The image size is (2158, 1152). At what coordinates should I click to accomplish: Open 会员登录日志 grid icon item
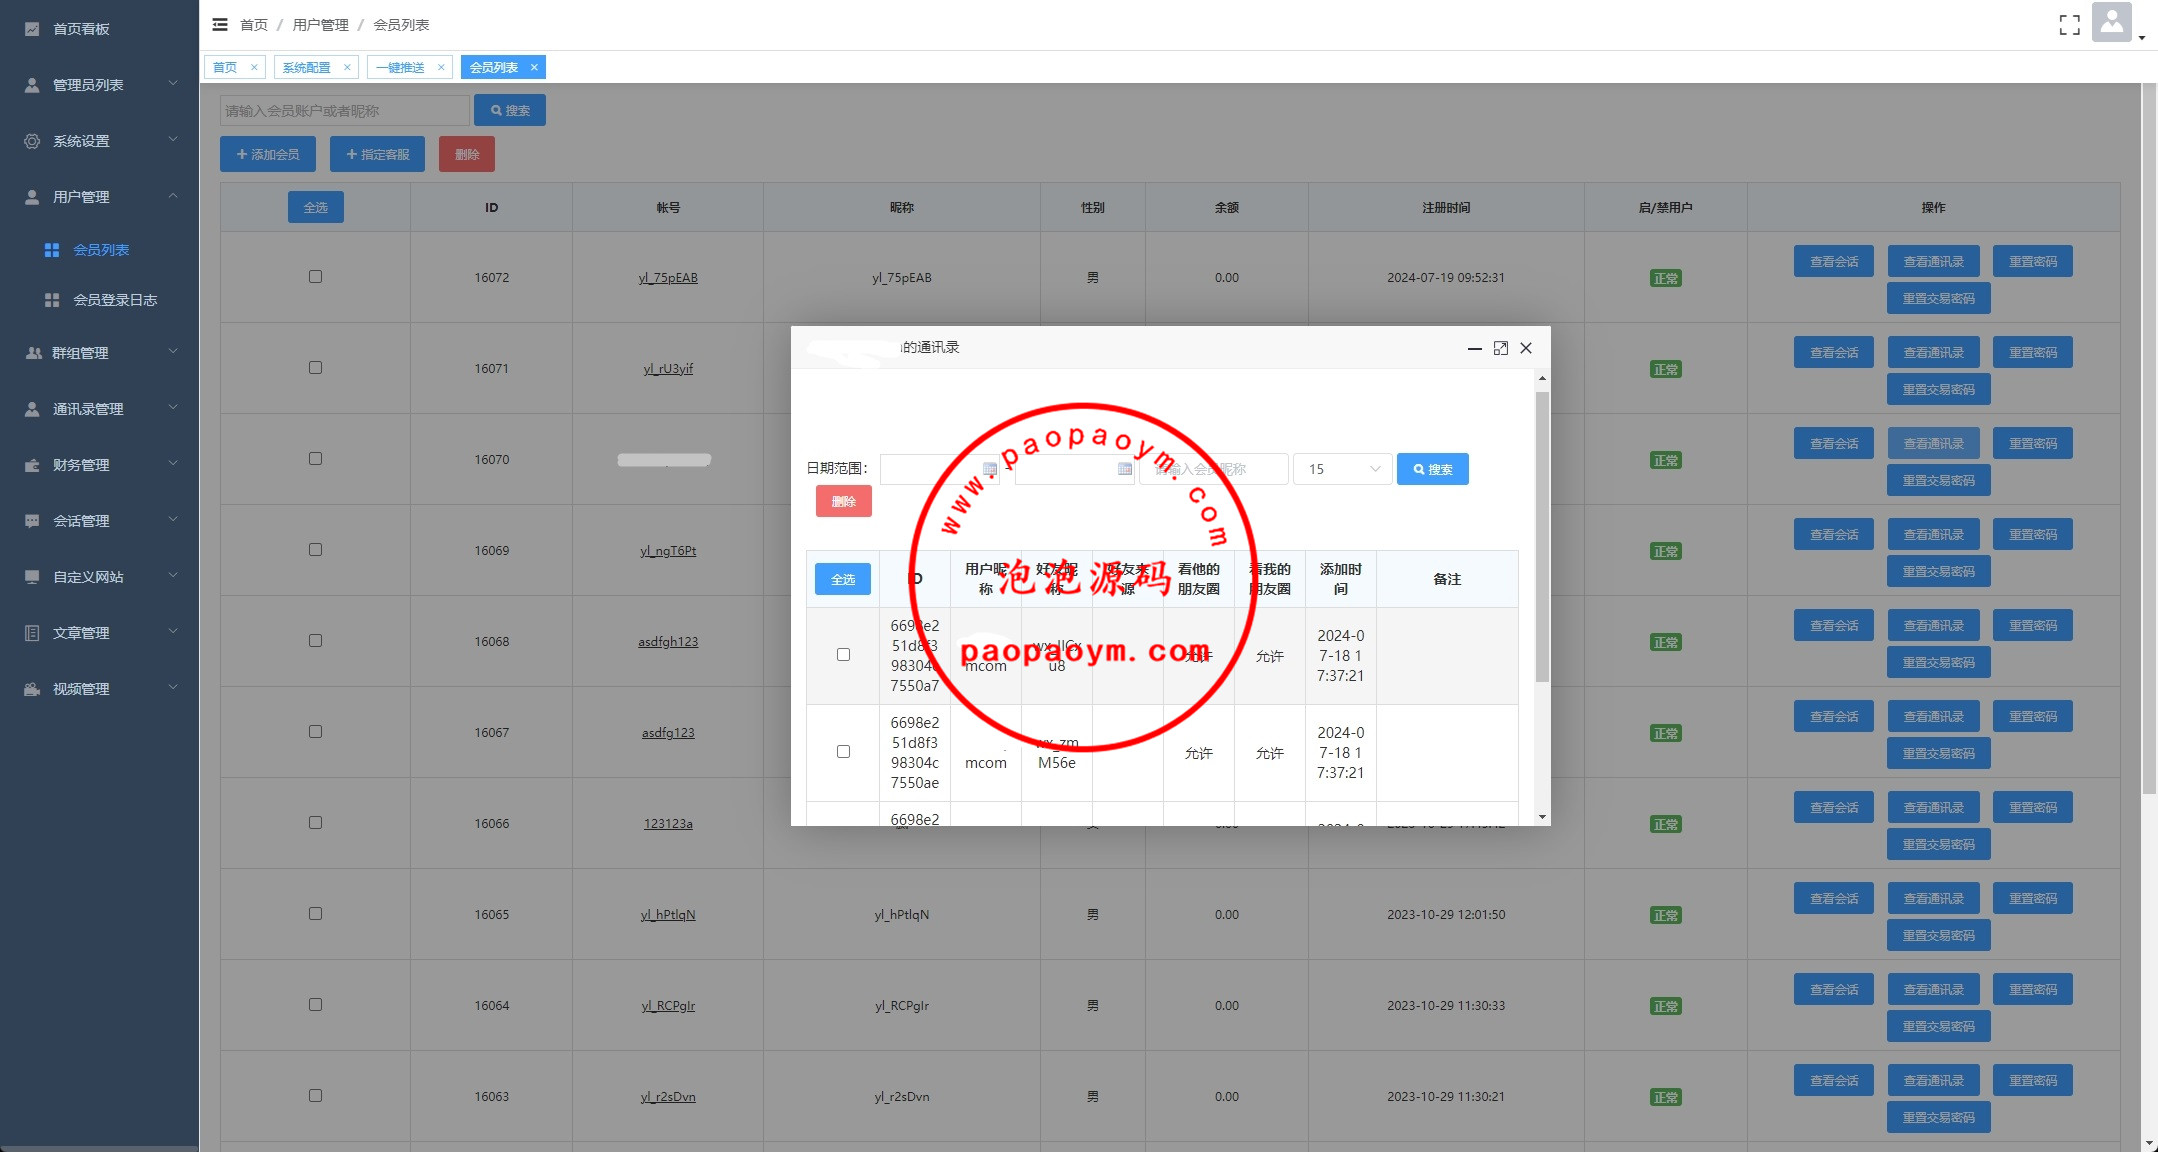point(52,300)
